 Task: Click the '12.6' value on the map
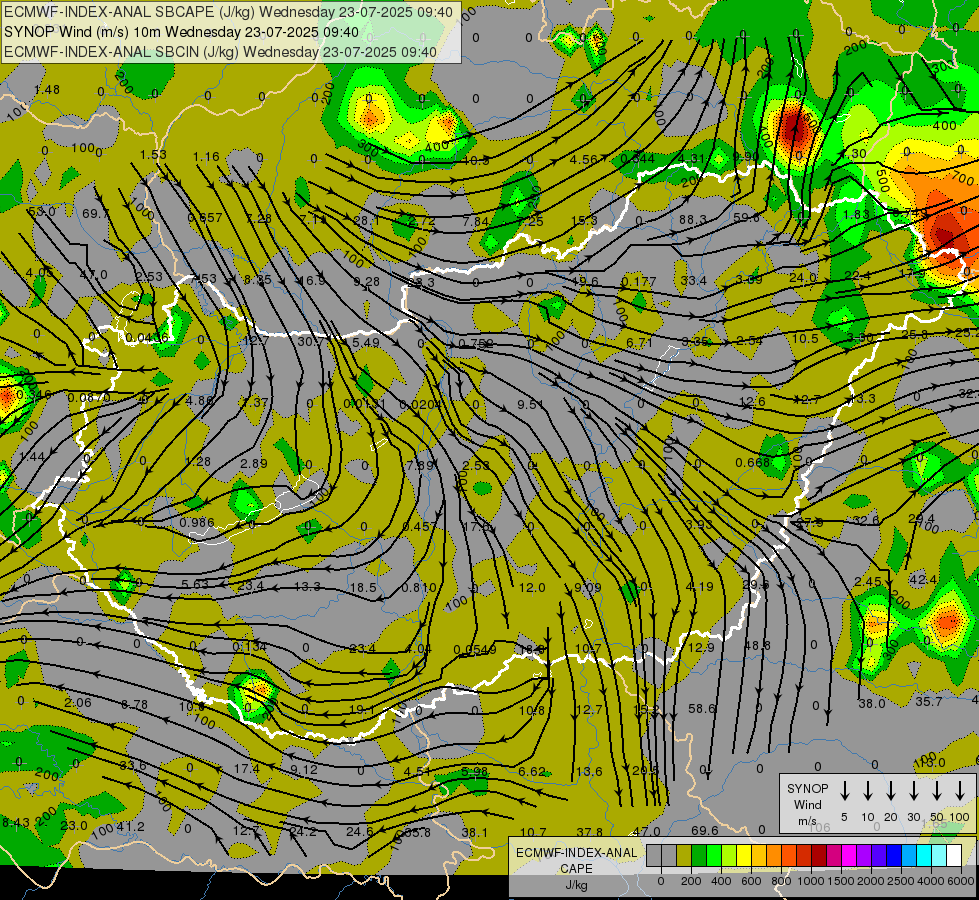[x=752, y=401]
